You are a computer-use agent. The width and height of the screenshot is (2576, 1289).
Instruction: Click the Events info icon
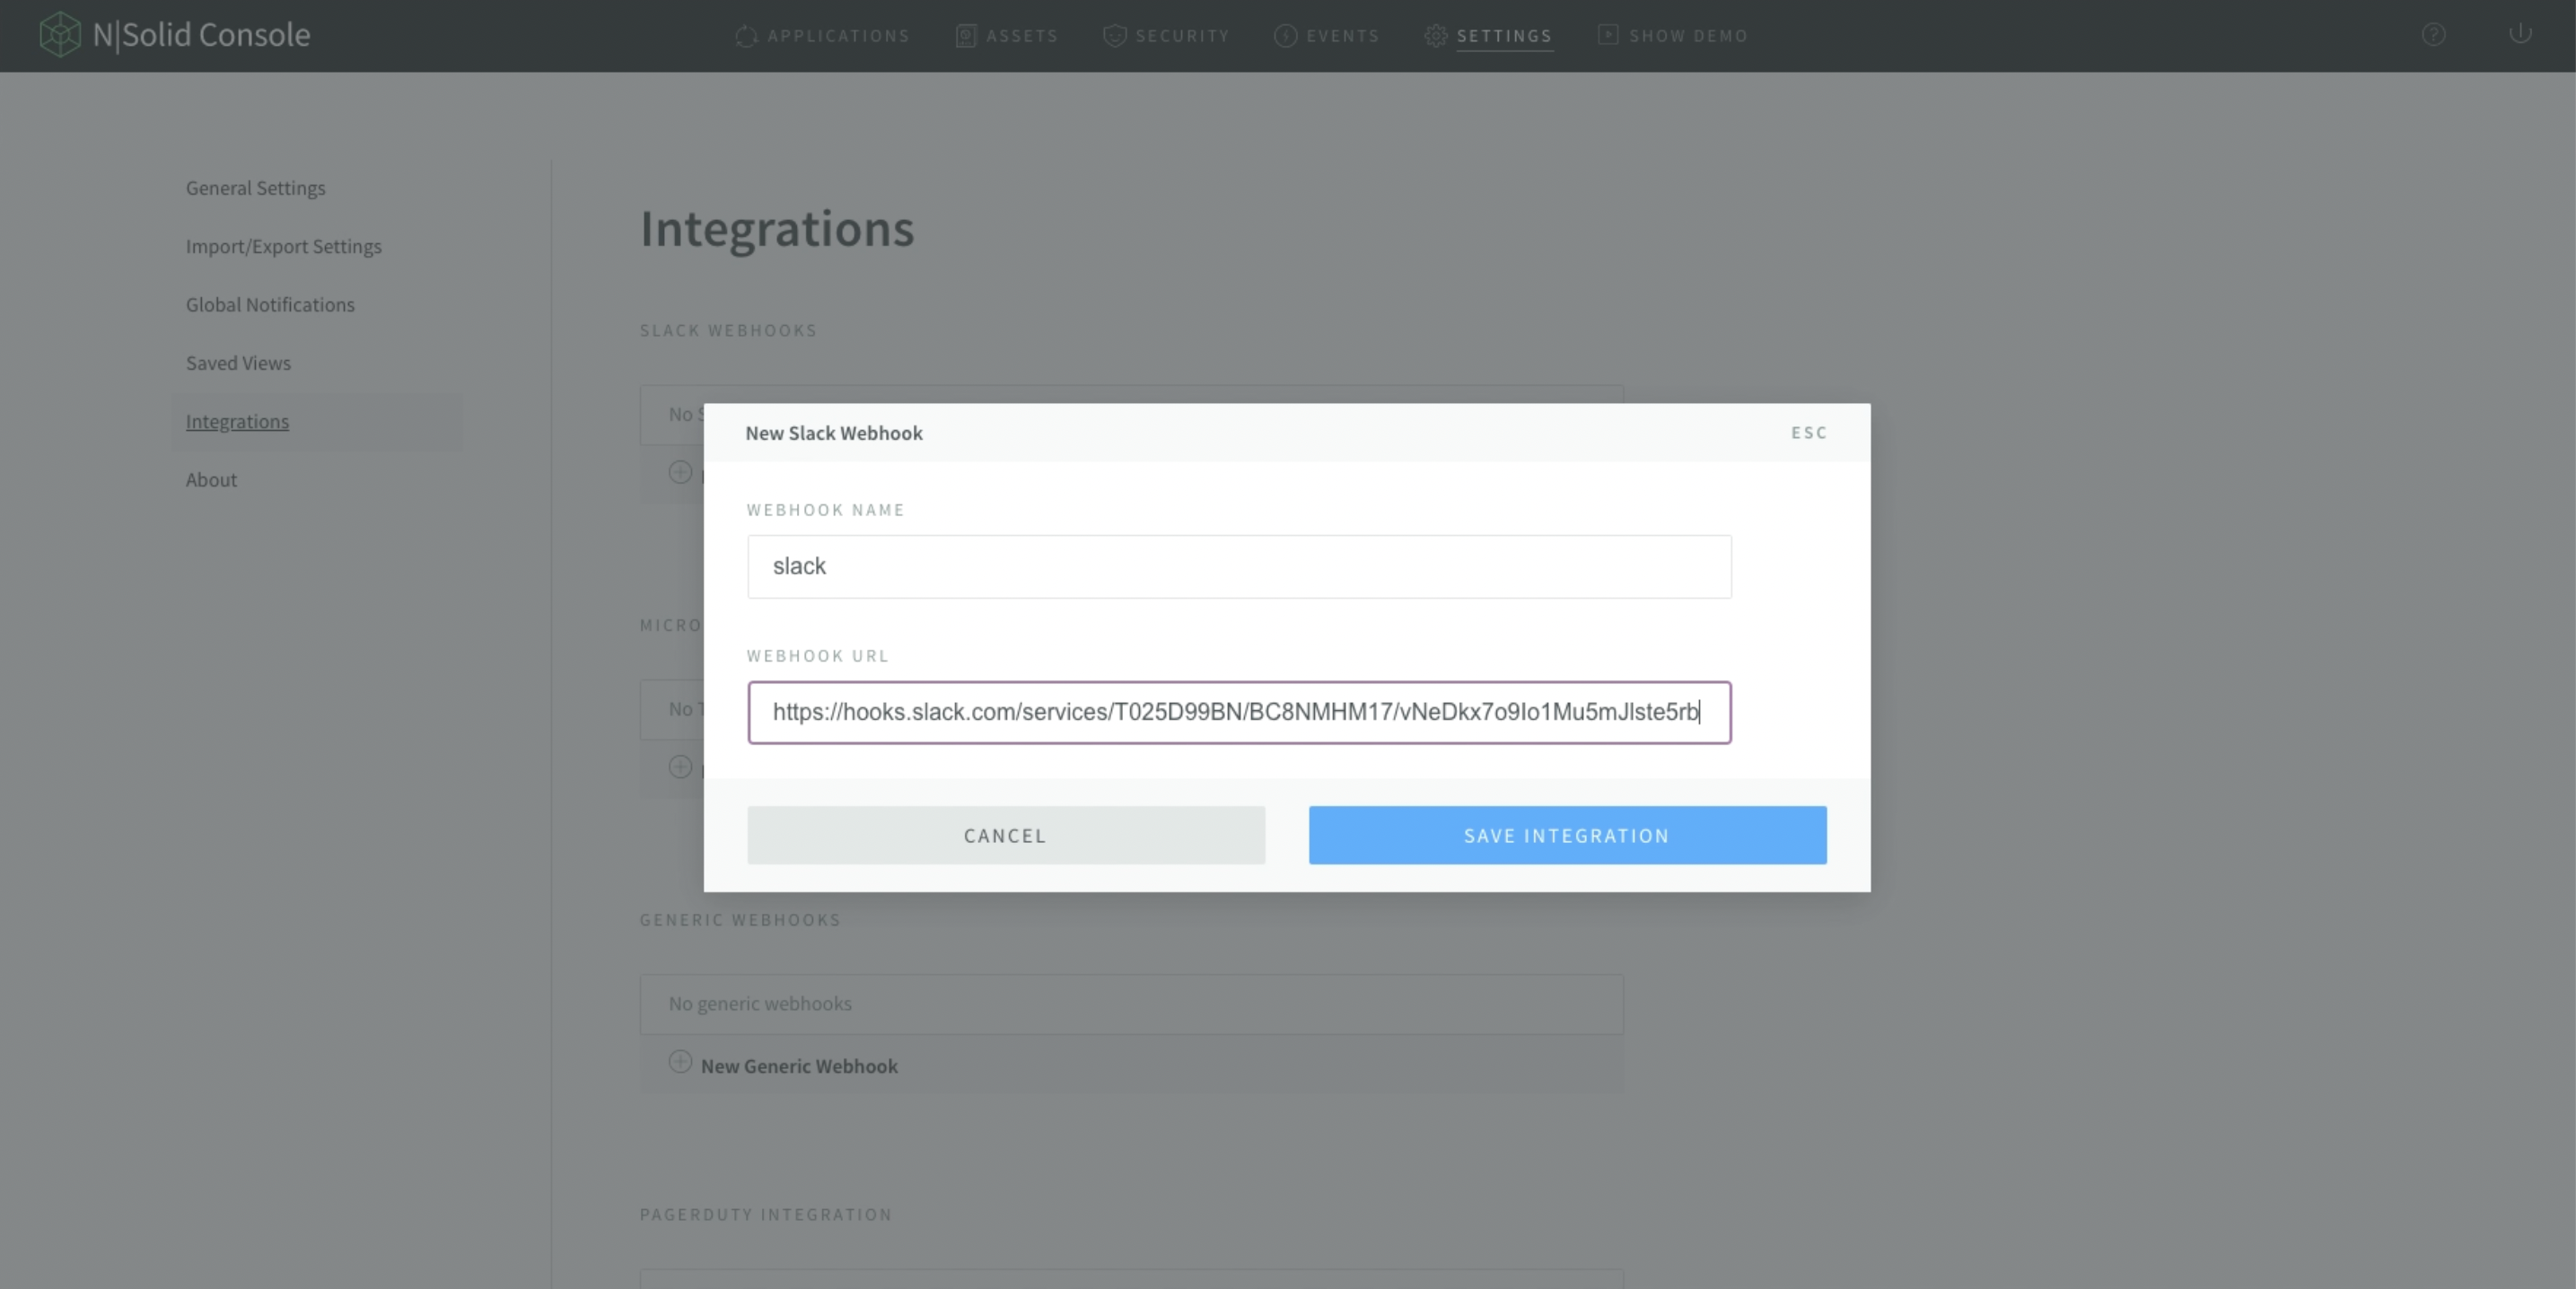coord(1285,36)
